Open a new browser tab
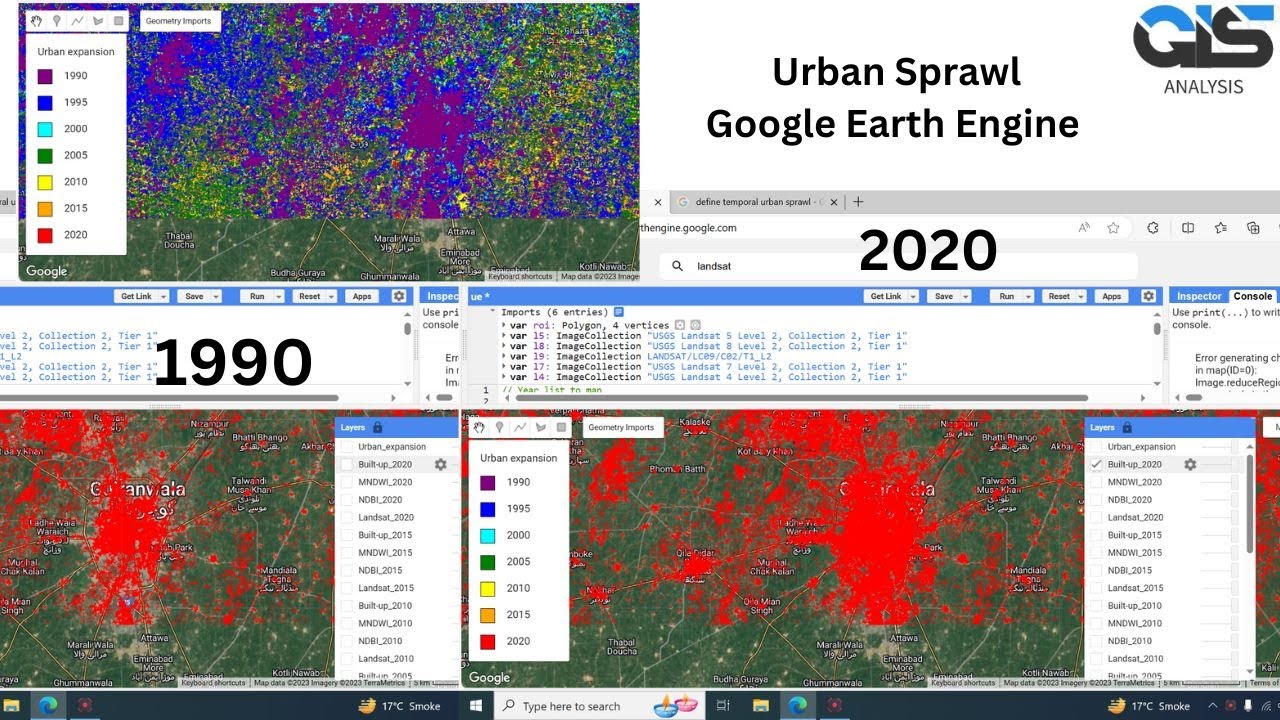Image resolution: width=1280 pixels, height=720 pixels. (x=858, y=202)
